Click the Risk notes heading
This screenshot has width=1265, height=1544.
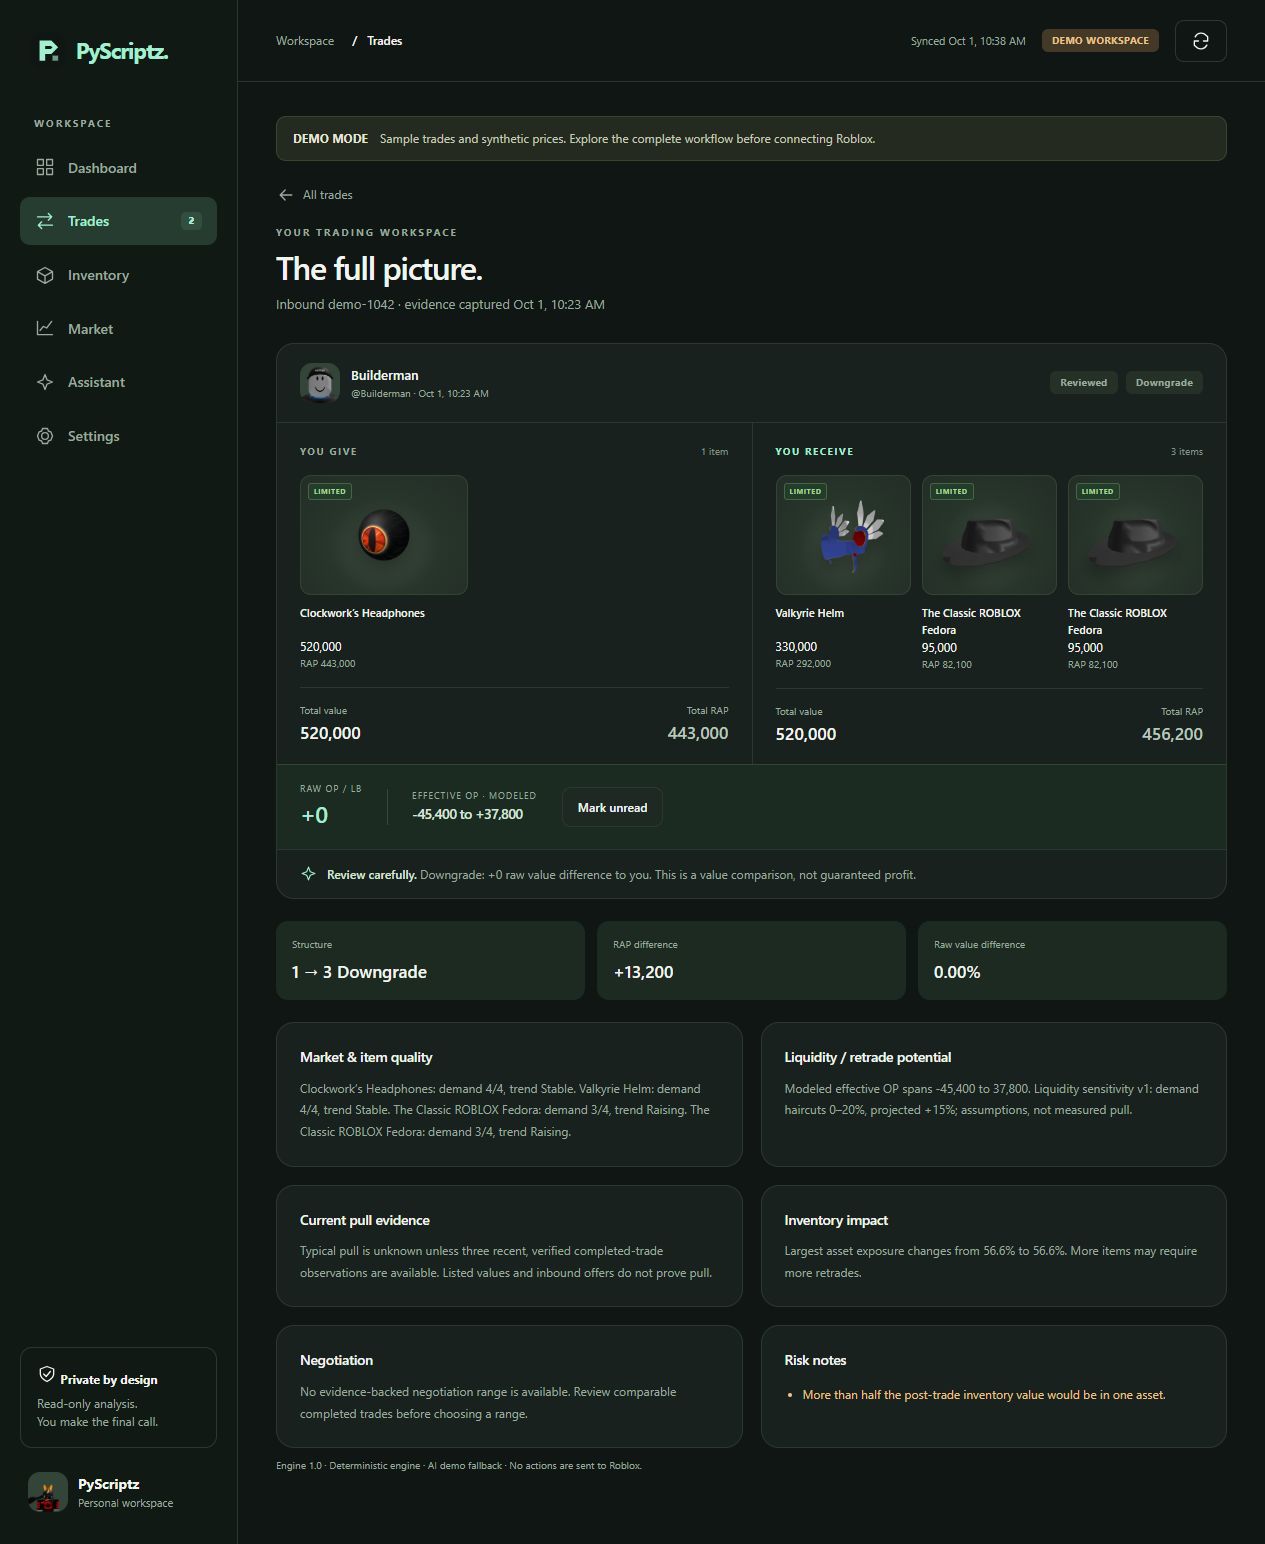(815, 1360)
